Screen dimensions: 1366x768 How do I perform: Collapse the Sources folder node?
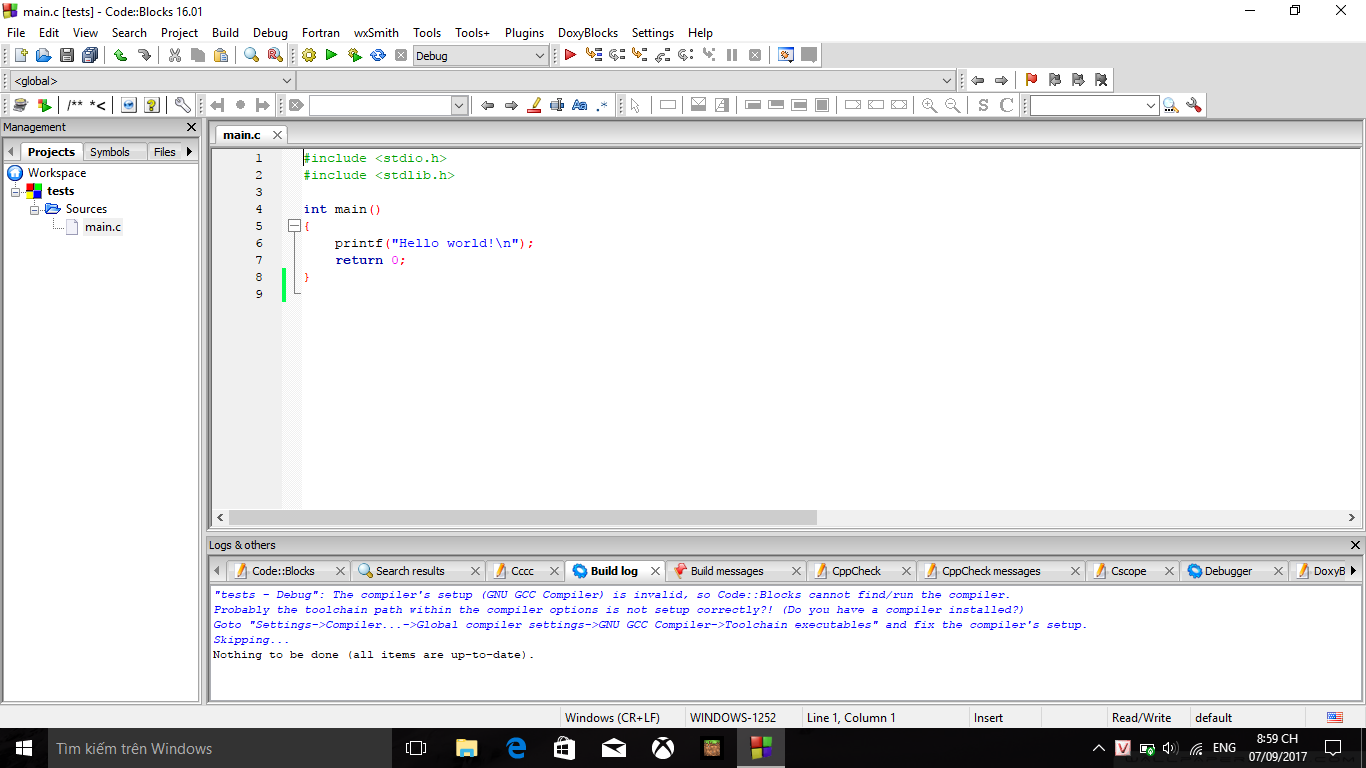(34, 209)
